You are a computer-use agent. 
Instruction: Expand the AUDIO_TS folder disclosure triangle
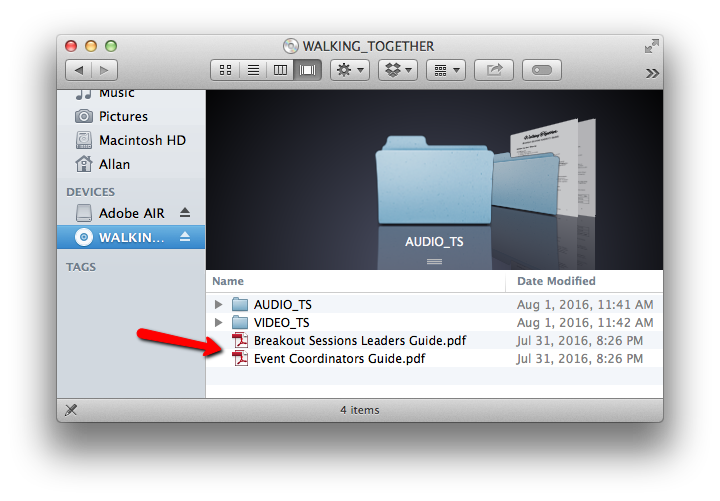pos(220,304)
